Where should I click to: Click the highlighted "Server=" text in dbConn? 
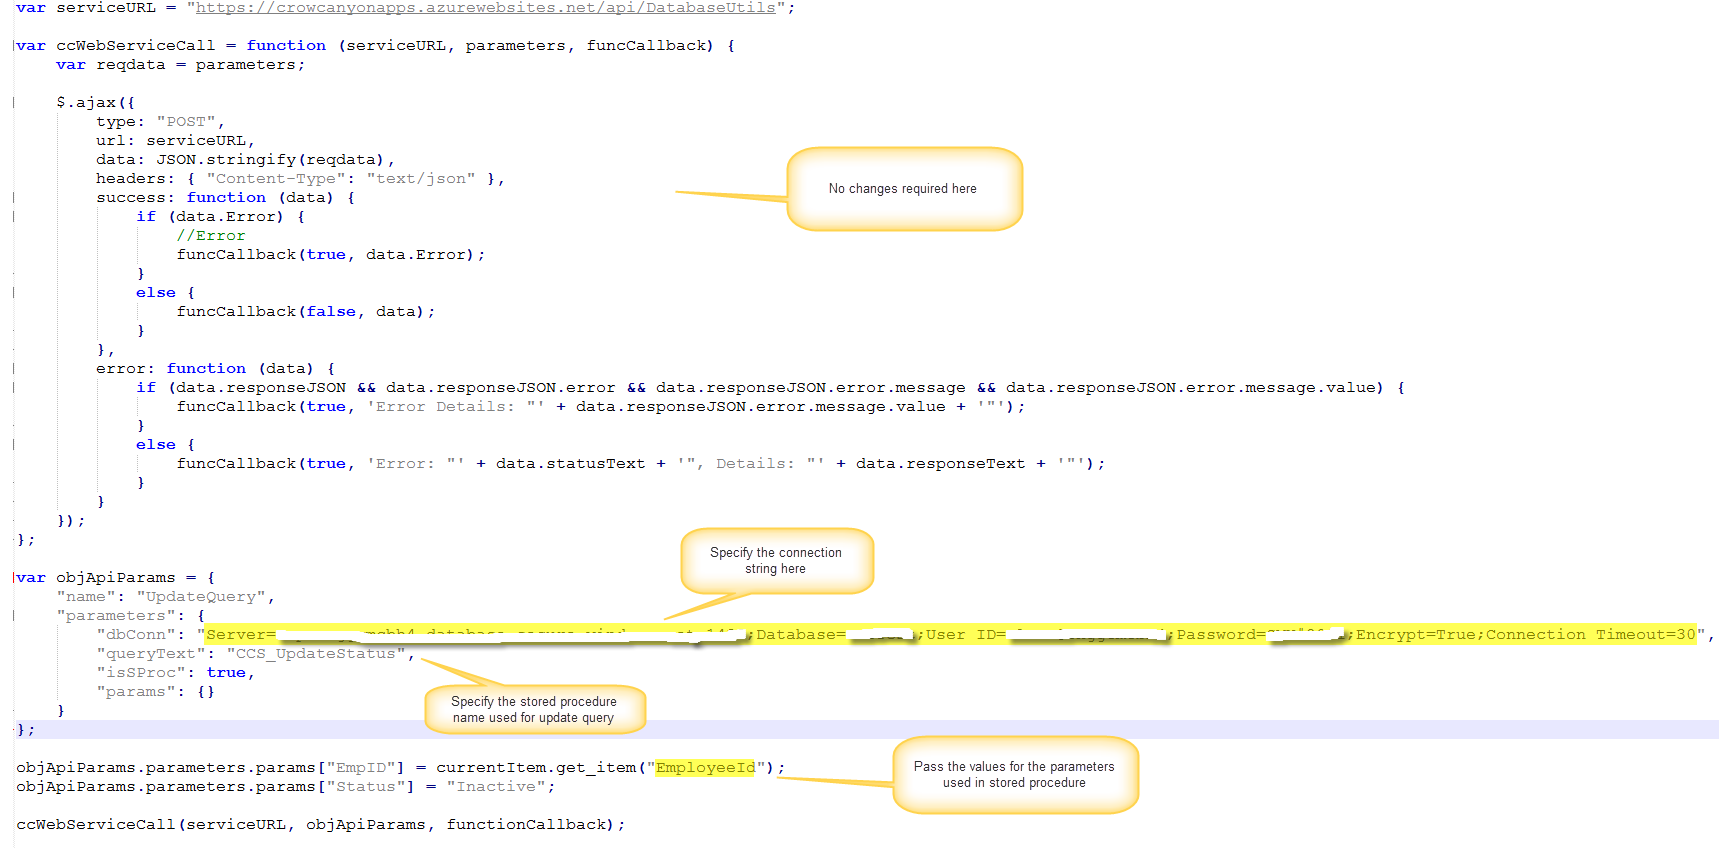click(240, 635)
